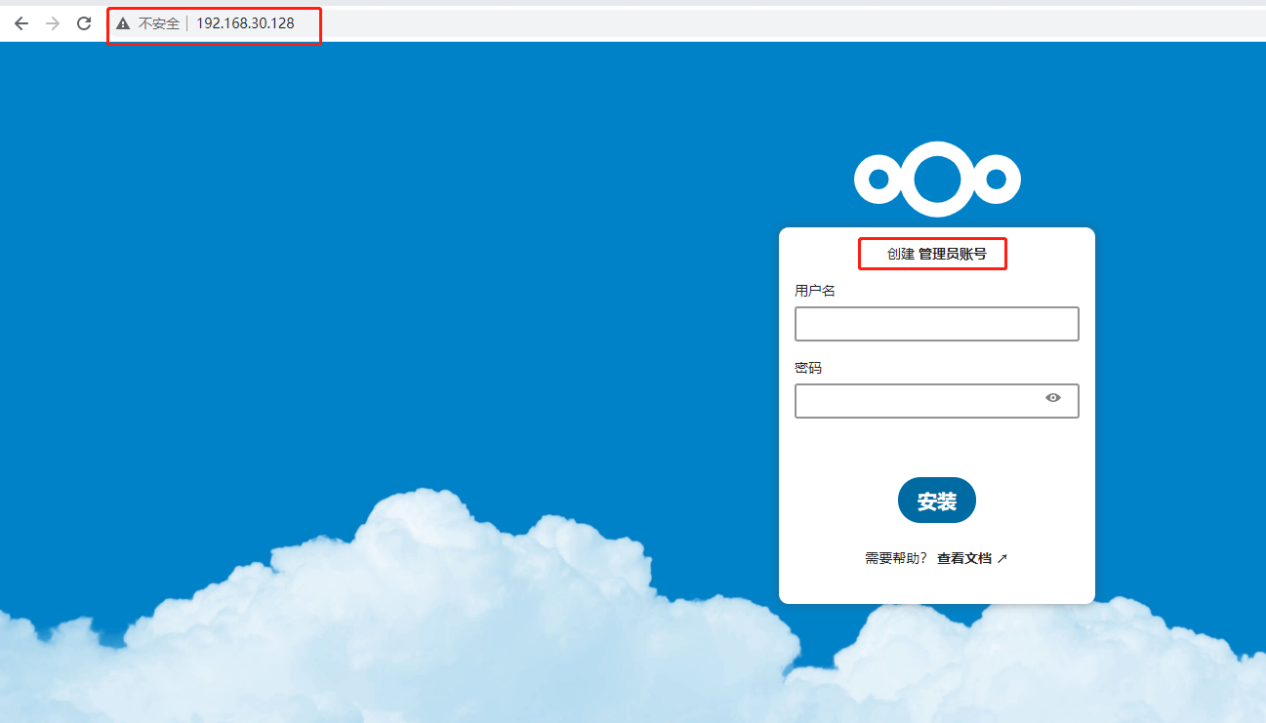The image size is (1266, 723).
Task: Click the 安装 install button
Action: click(937, 500)
